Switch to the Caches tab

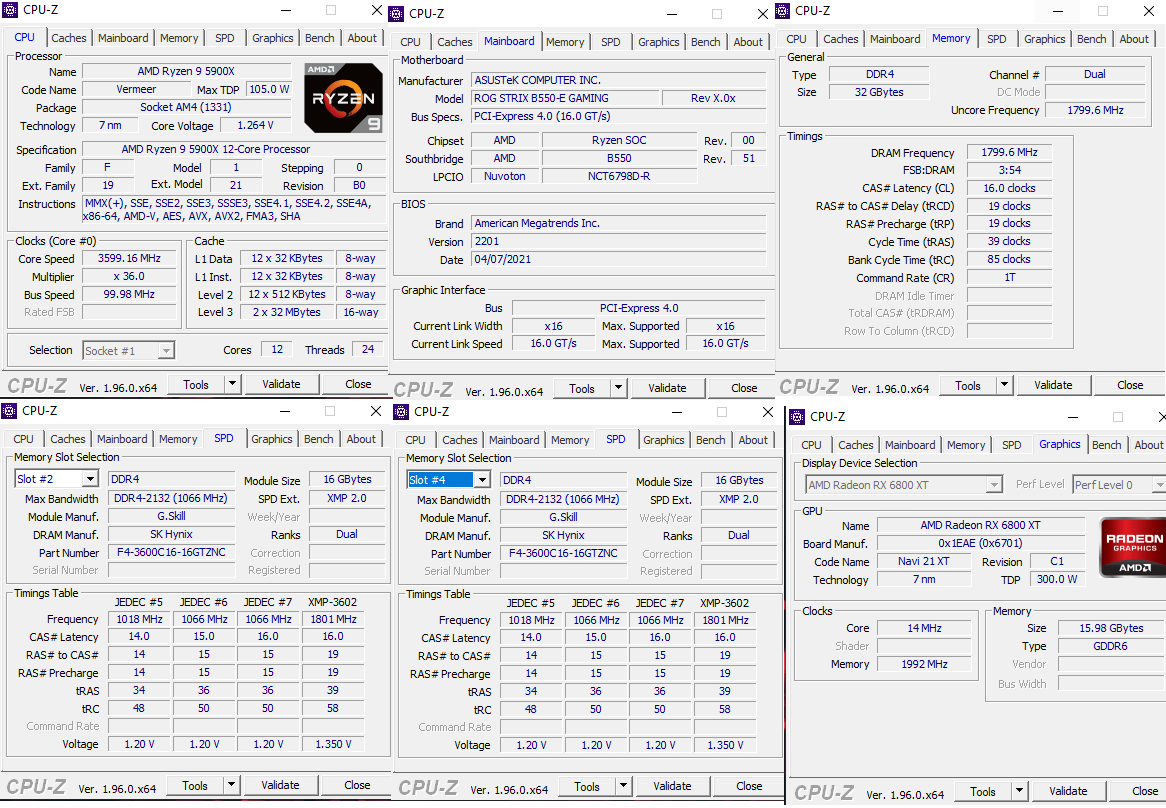click(69, 37)
